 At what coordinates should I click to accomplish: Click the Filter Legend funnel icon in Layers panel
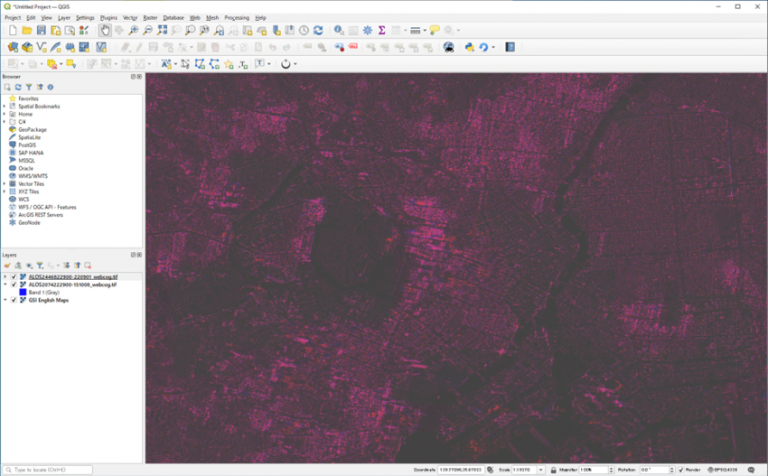(40, 265)
